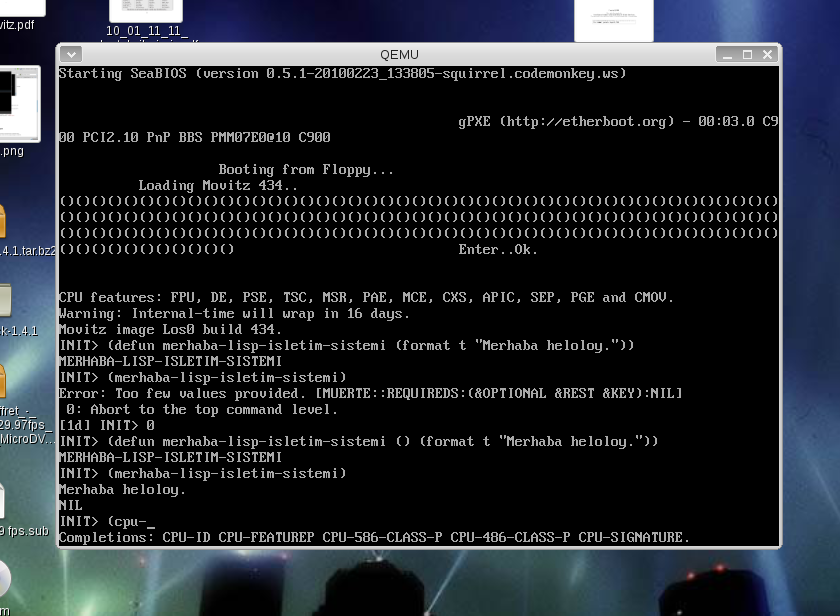Select the .pdf file on the desktop
The image size is (840, 616).
[17, 16]
